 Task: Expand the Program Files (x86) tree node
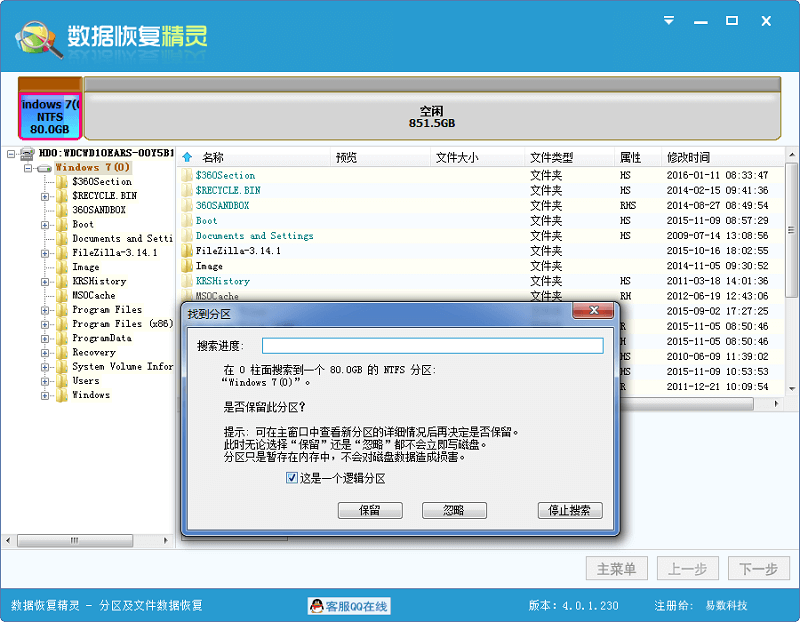coord(45,325)
